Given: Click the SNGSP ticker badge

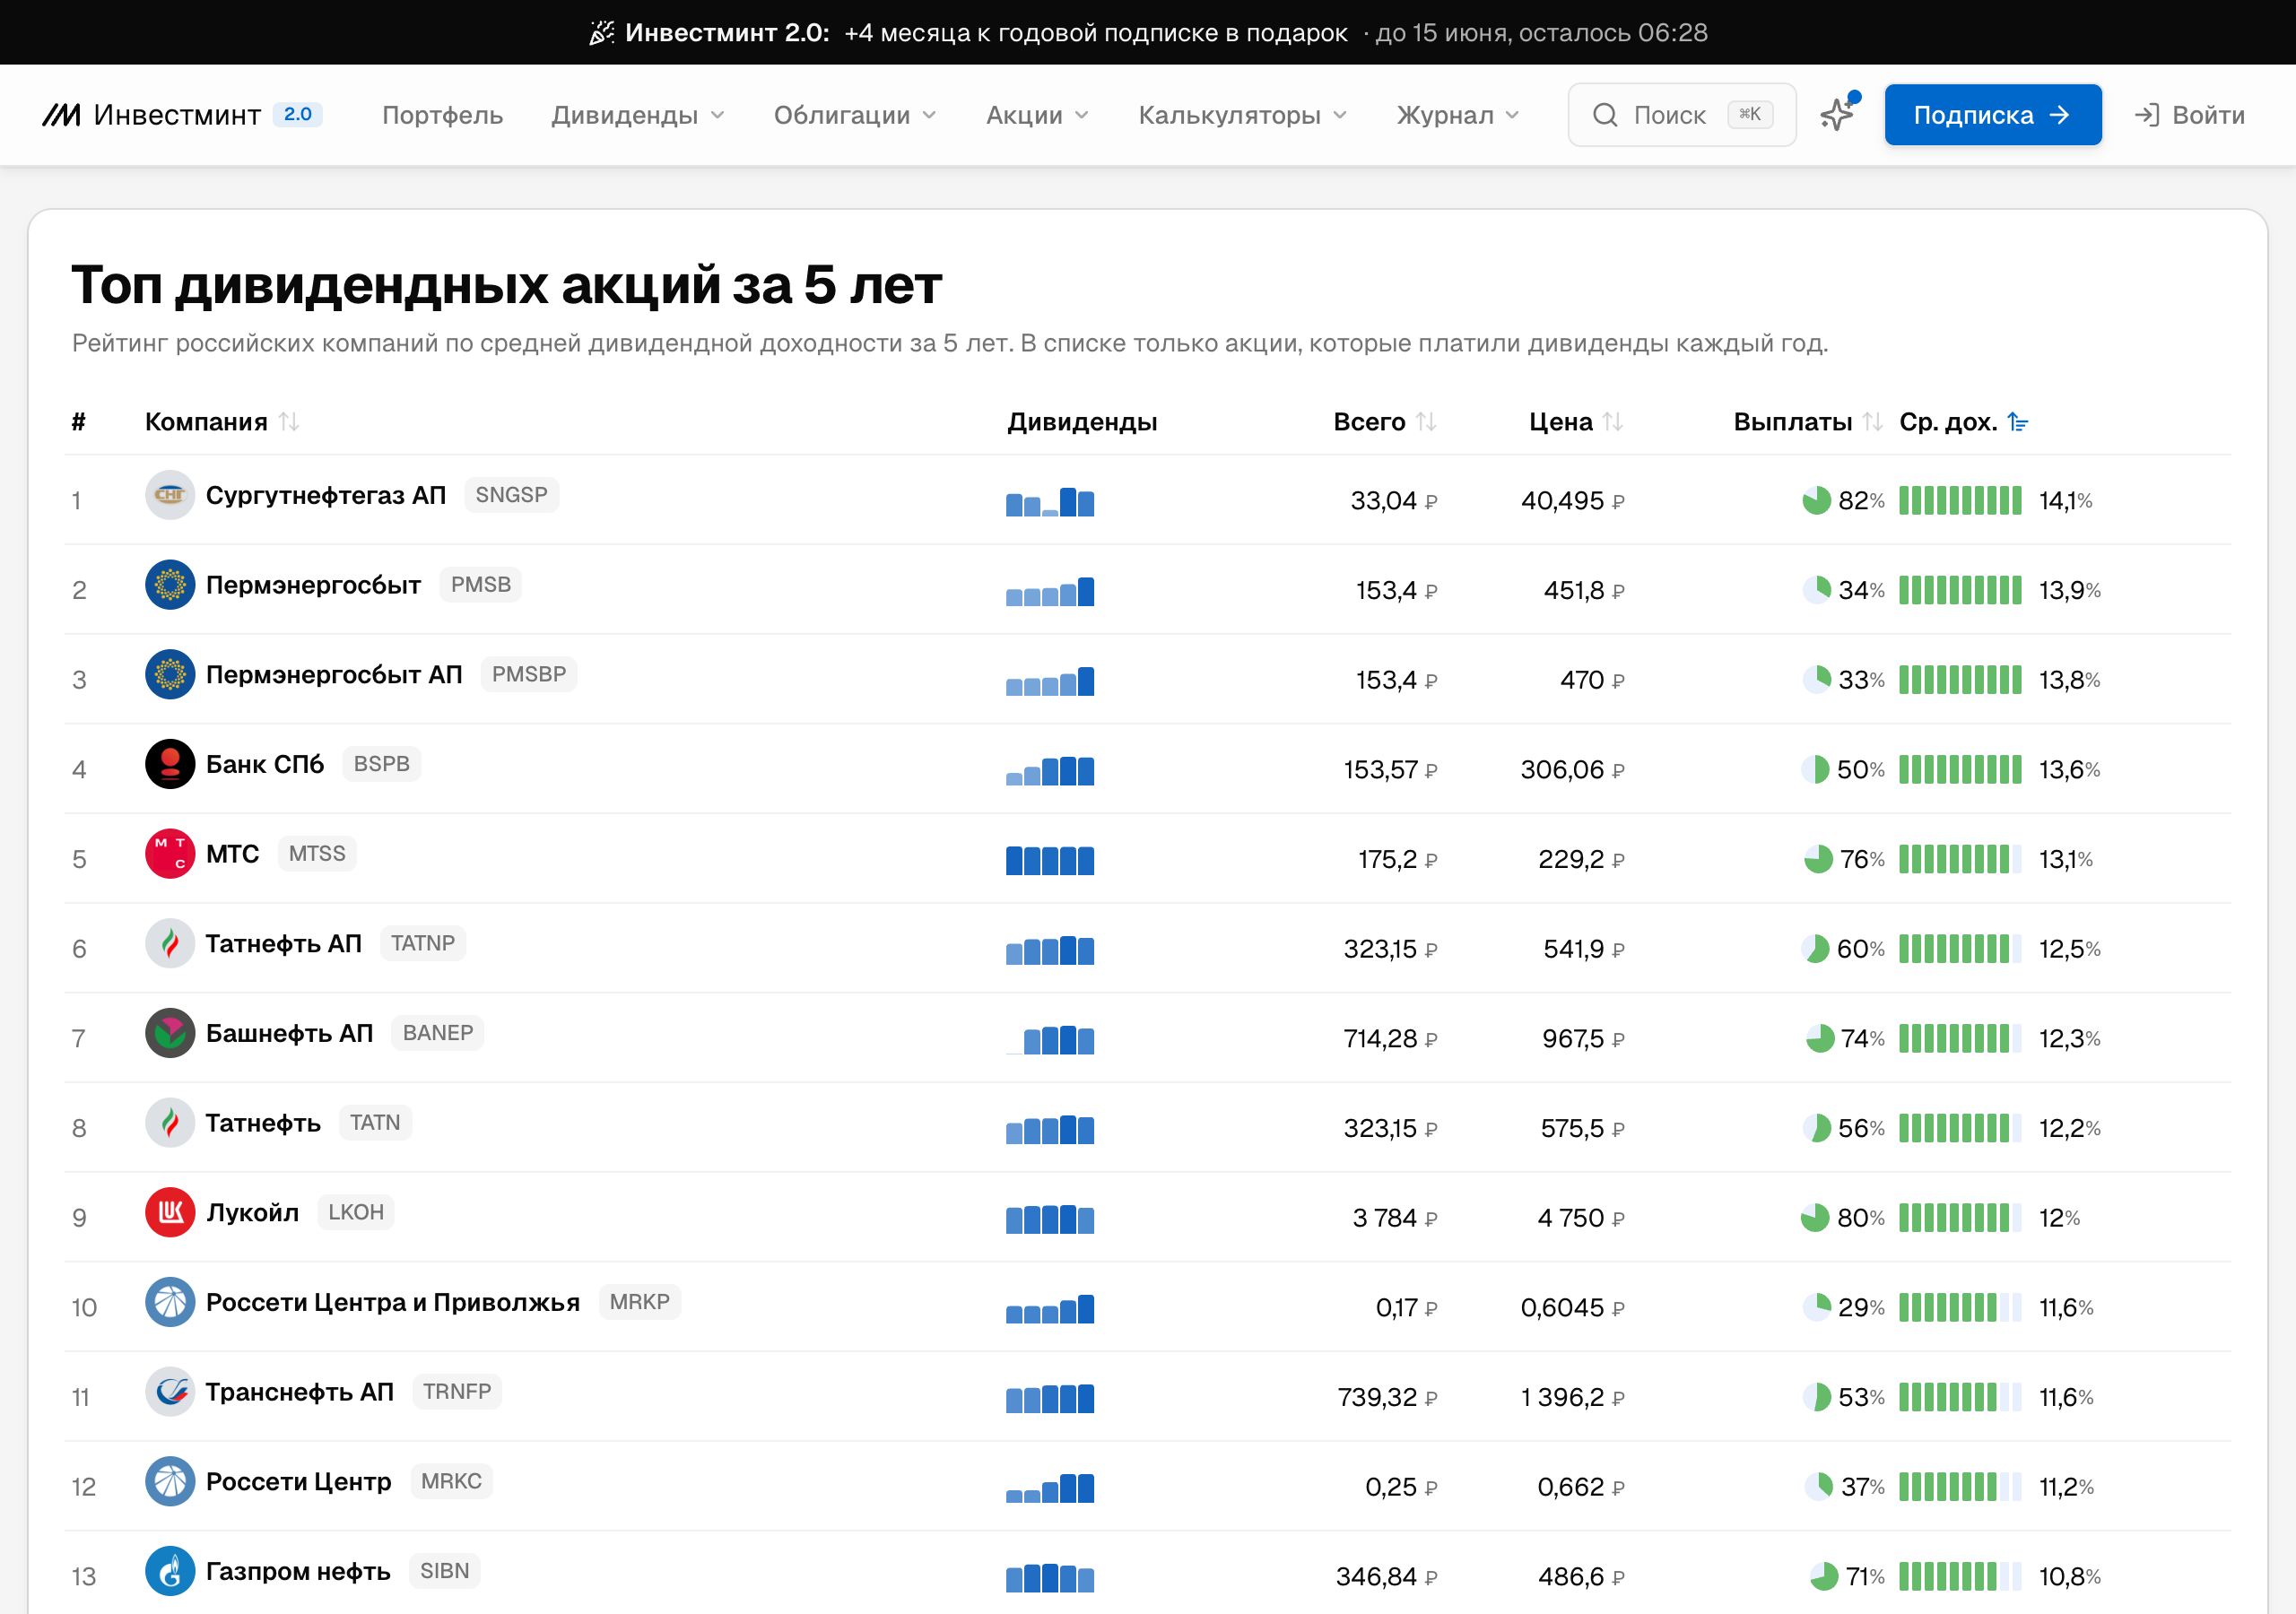Looking at the screenshot, I should 511,495.
